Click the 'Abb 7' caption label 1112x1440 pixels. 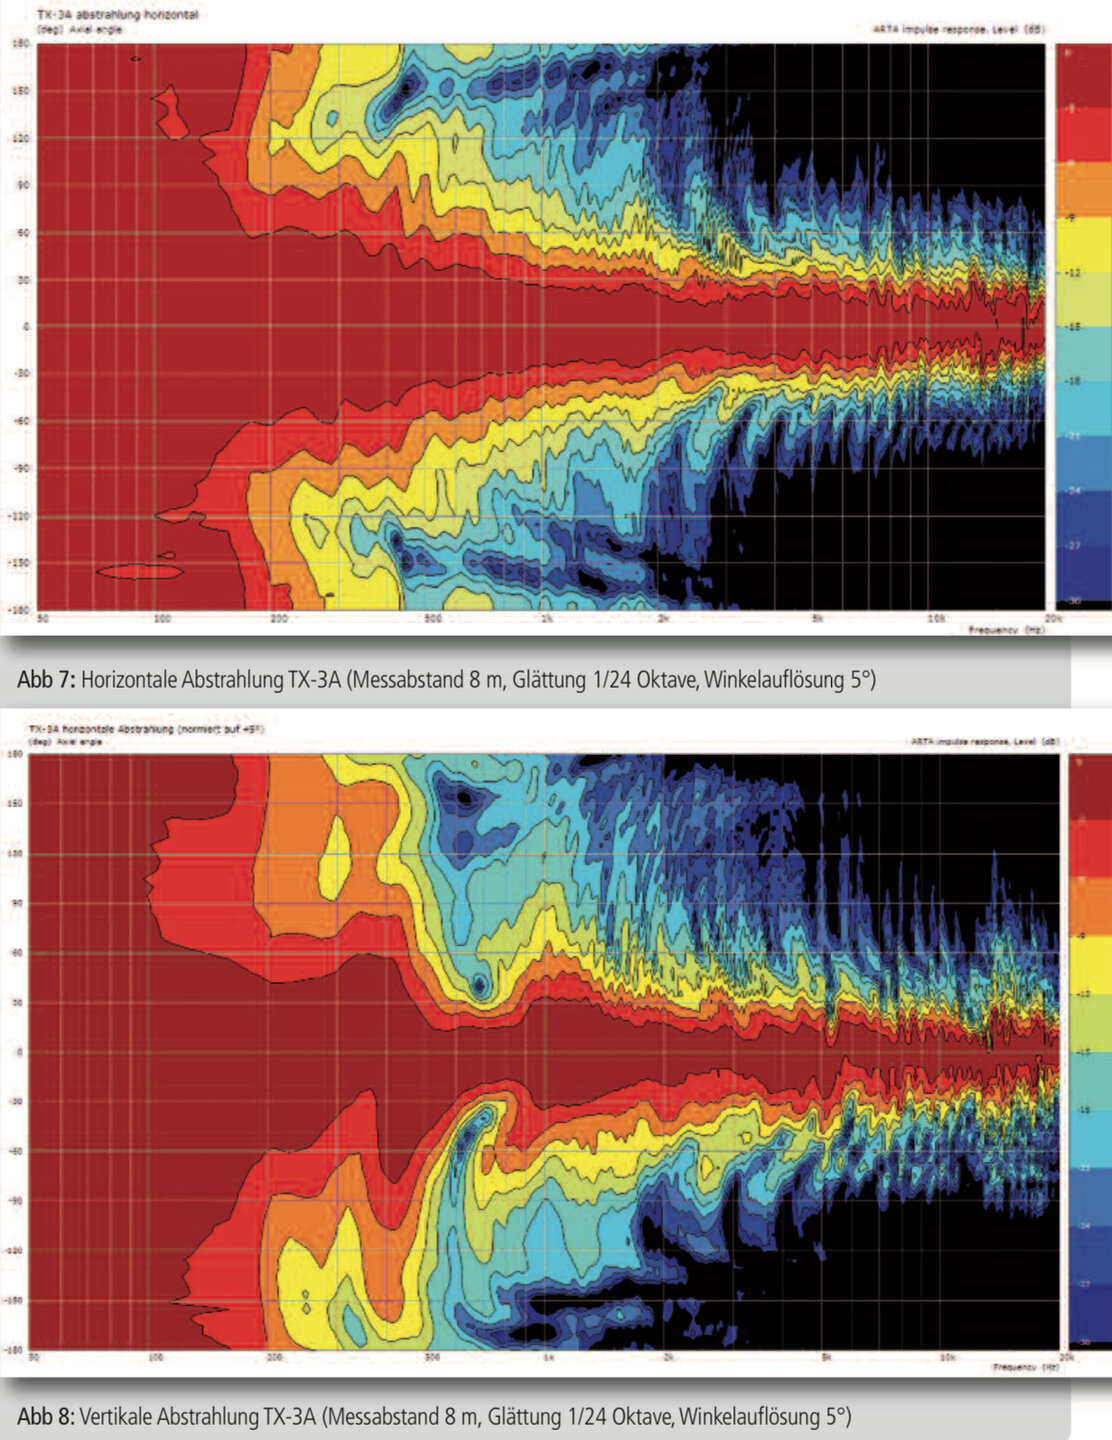[45, 680]
